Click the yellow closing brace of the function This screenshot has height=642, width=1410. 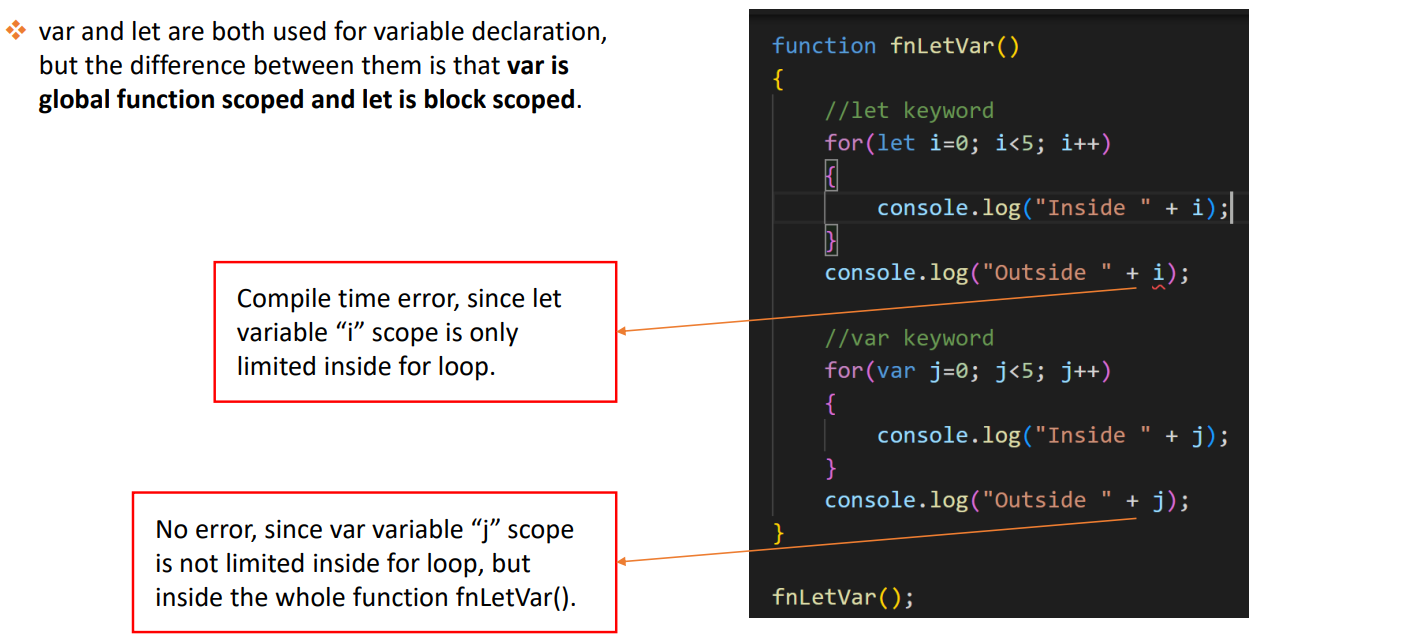779,533
